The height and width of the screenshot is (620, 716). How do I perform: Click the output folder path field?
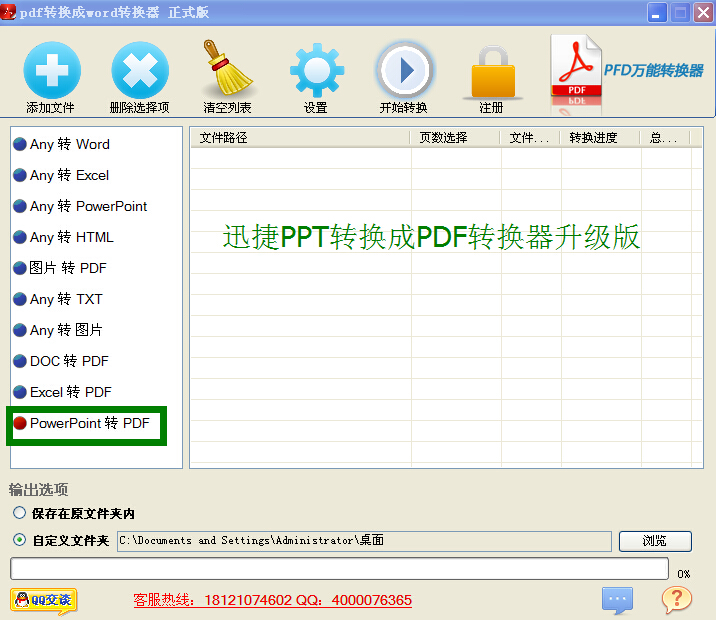coord(364,541)
